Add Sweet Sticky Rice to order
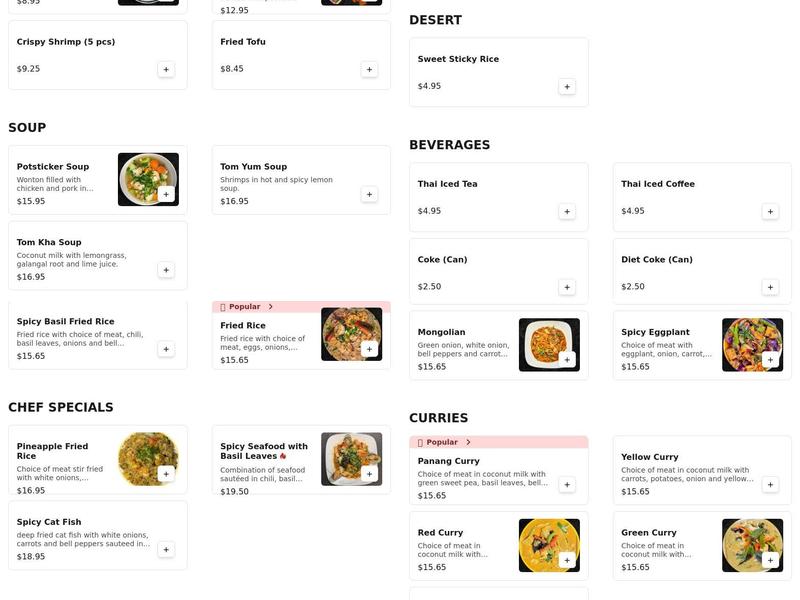Viewport: 800px width, 600px height. coord(566,85)
